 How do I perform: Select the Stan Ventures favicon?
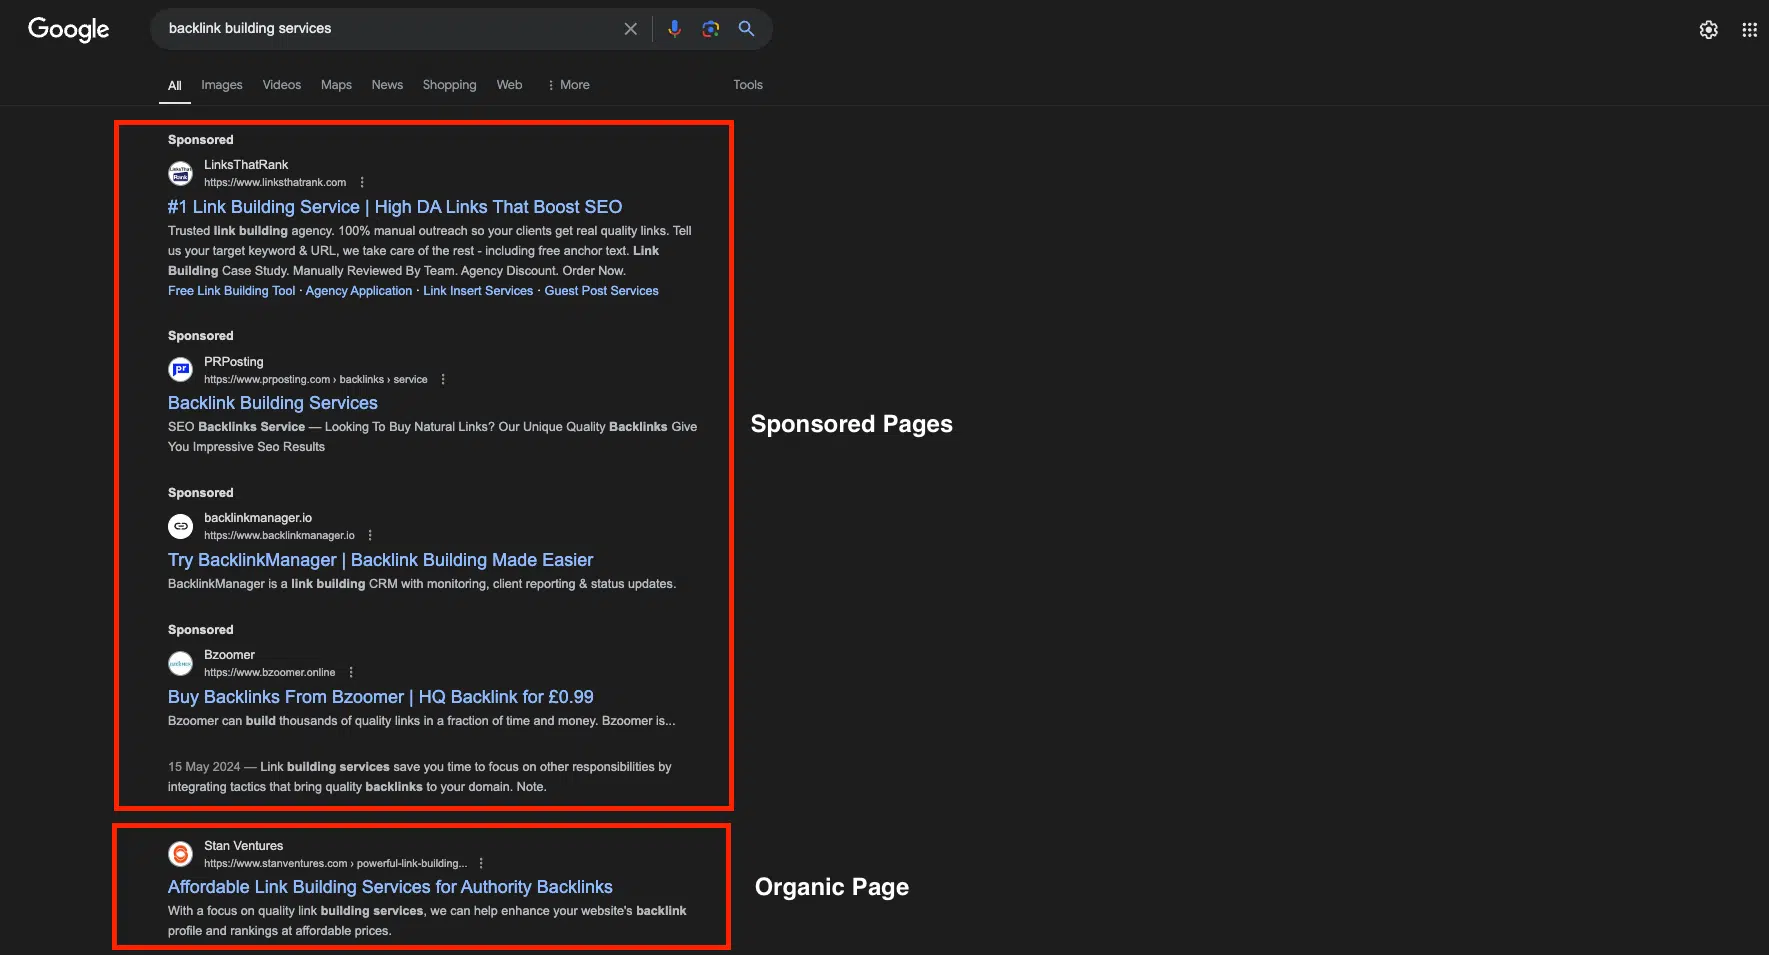(x=180, y=853)
